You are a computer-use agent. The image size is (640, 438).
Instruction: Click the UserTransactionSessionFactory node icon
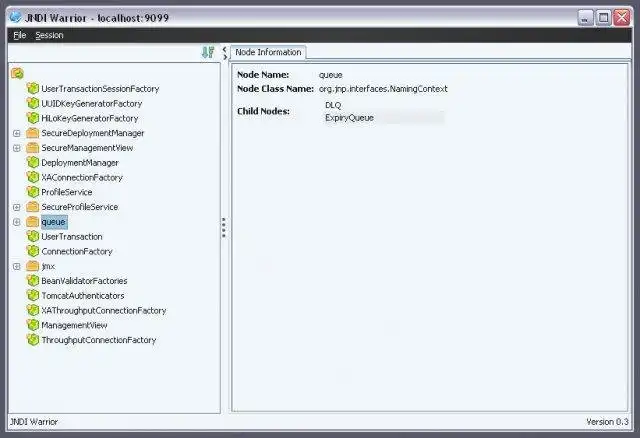[x=33, y=88]
